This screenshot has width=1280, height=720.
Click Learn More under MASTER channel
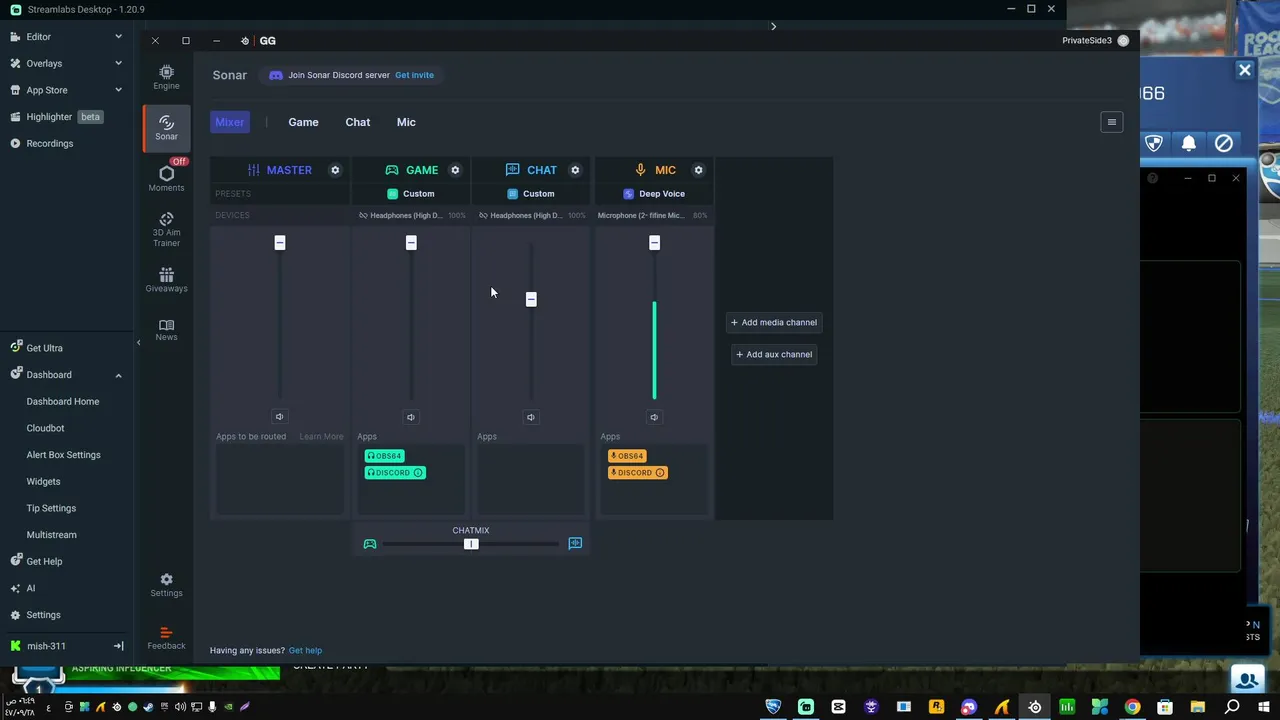click(x=321, y=436)
